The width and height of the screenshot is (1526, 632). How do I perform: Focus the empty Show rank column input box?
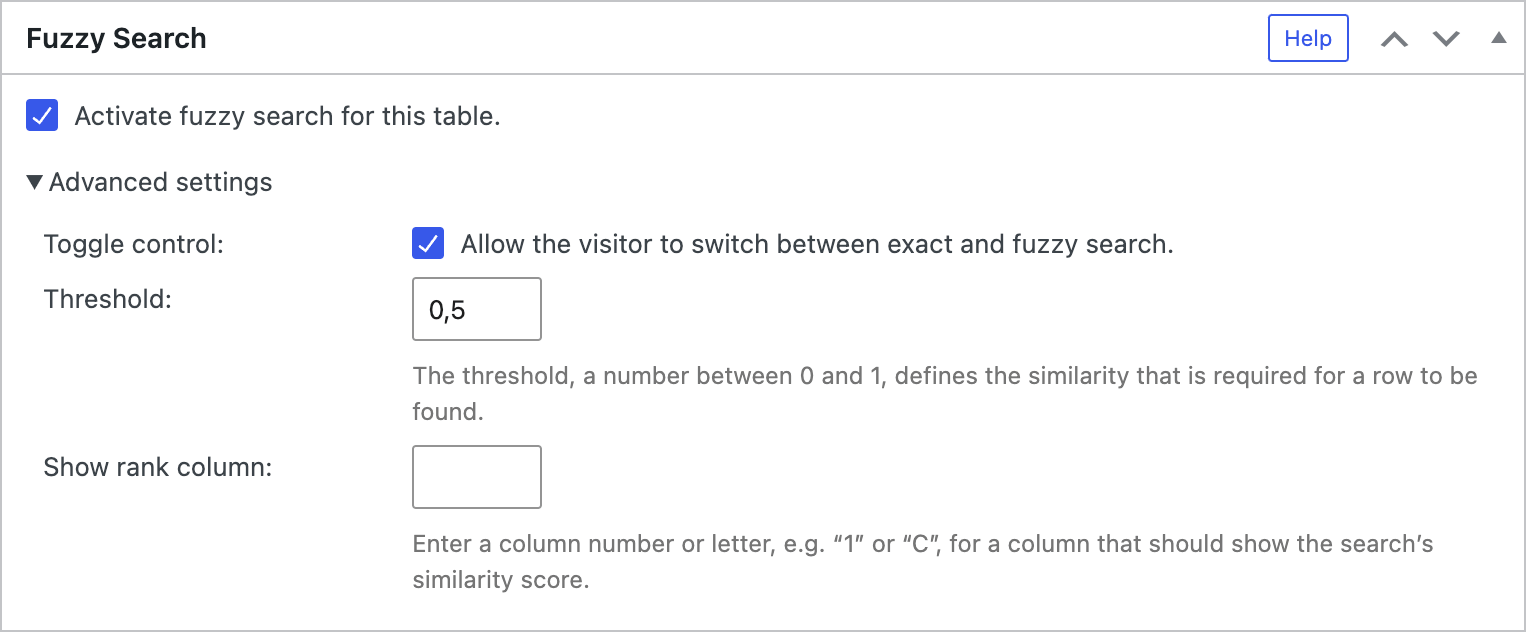point(476,477)
